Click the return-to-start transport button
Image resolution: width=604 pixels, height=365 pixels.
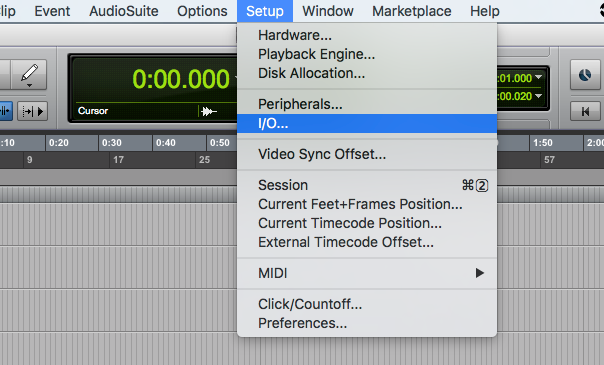[x=585, y=112]
